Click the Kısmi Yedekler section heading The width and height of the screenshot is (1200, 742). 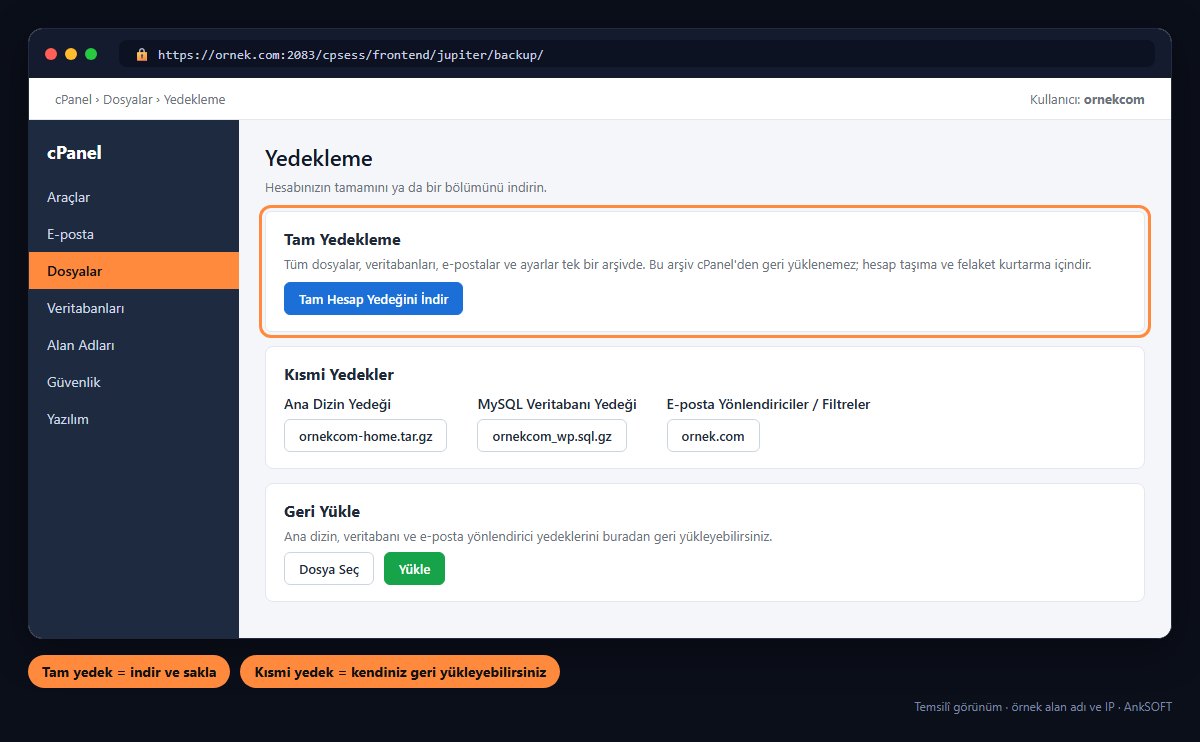(x=339, y=375)
